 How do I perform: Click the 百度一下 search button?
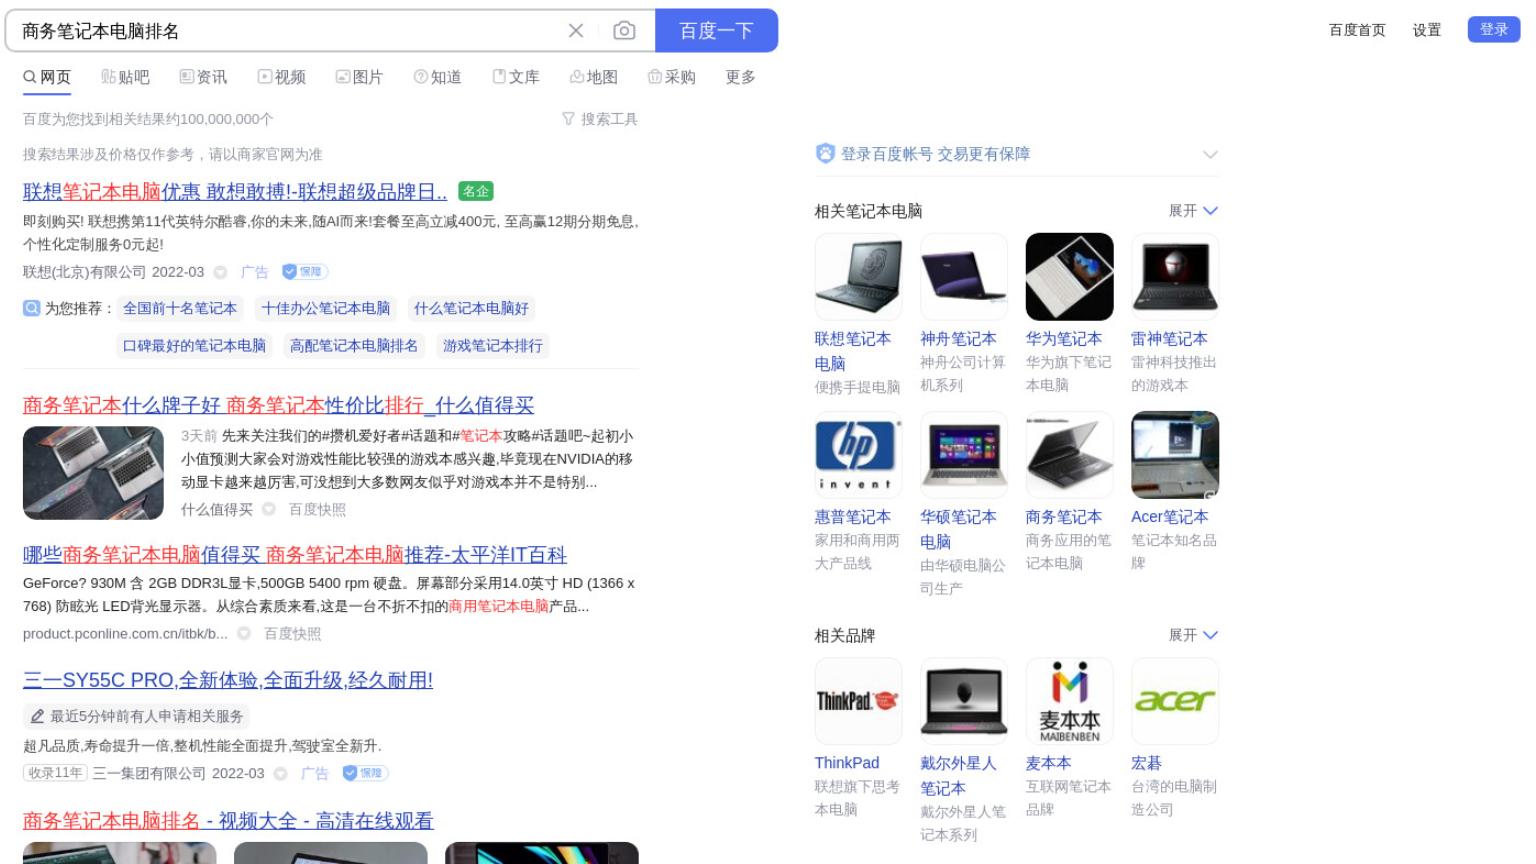coord(716,30)
